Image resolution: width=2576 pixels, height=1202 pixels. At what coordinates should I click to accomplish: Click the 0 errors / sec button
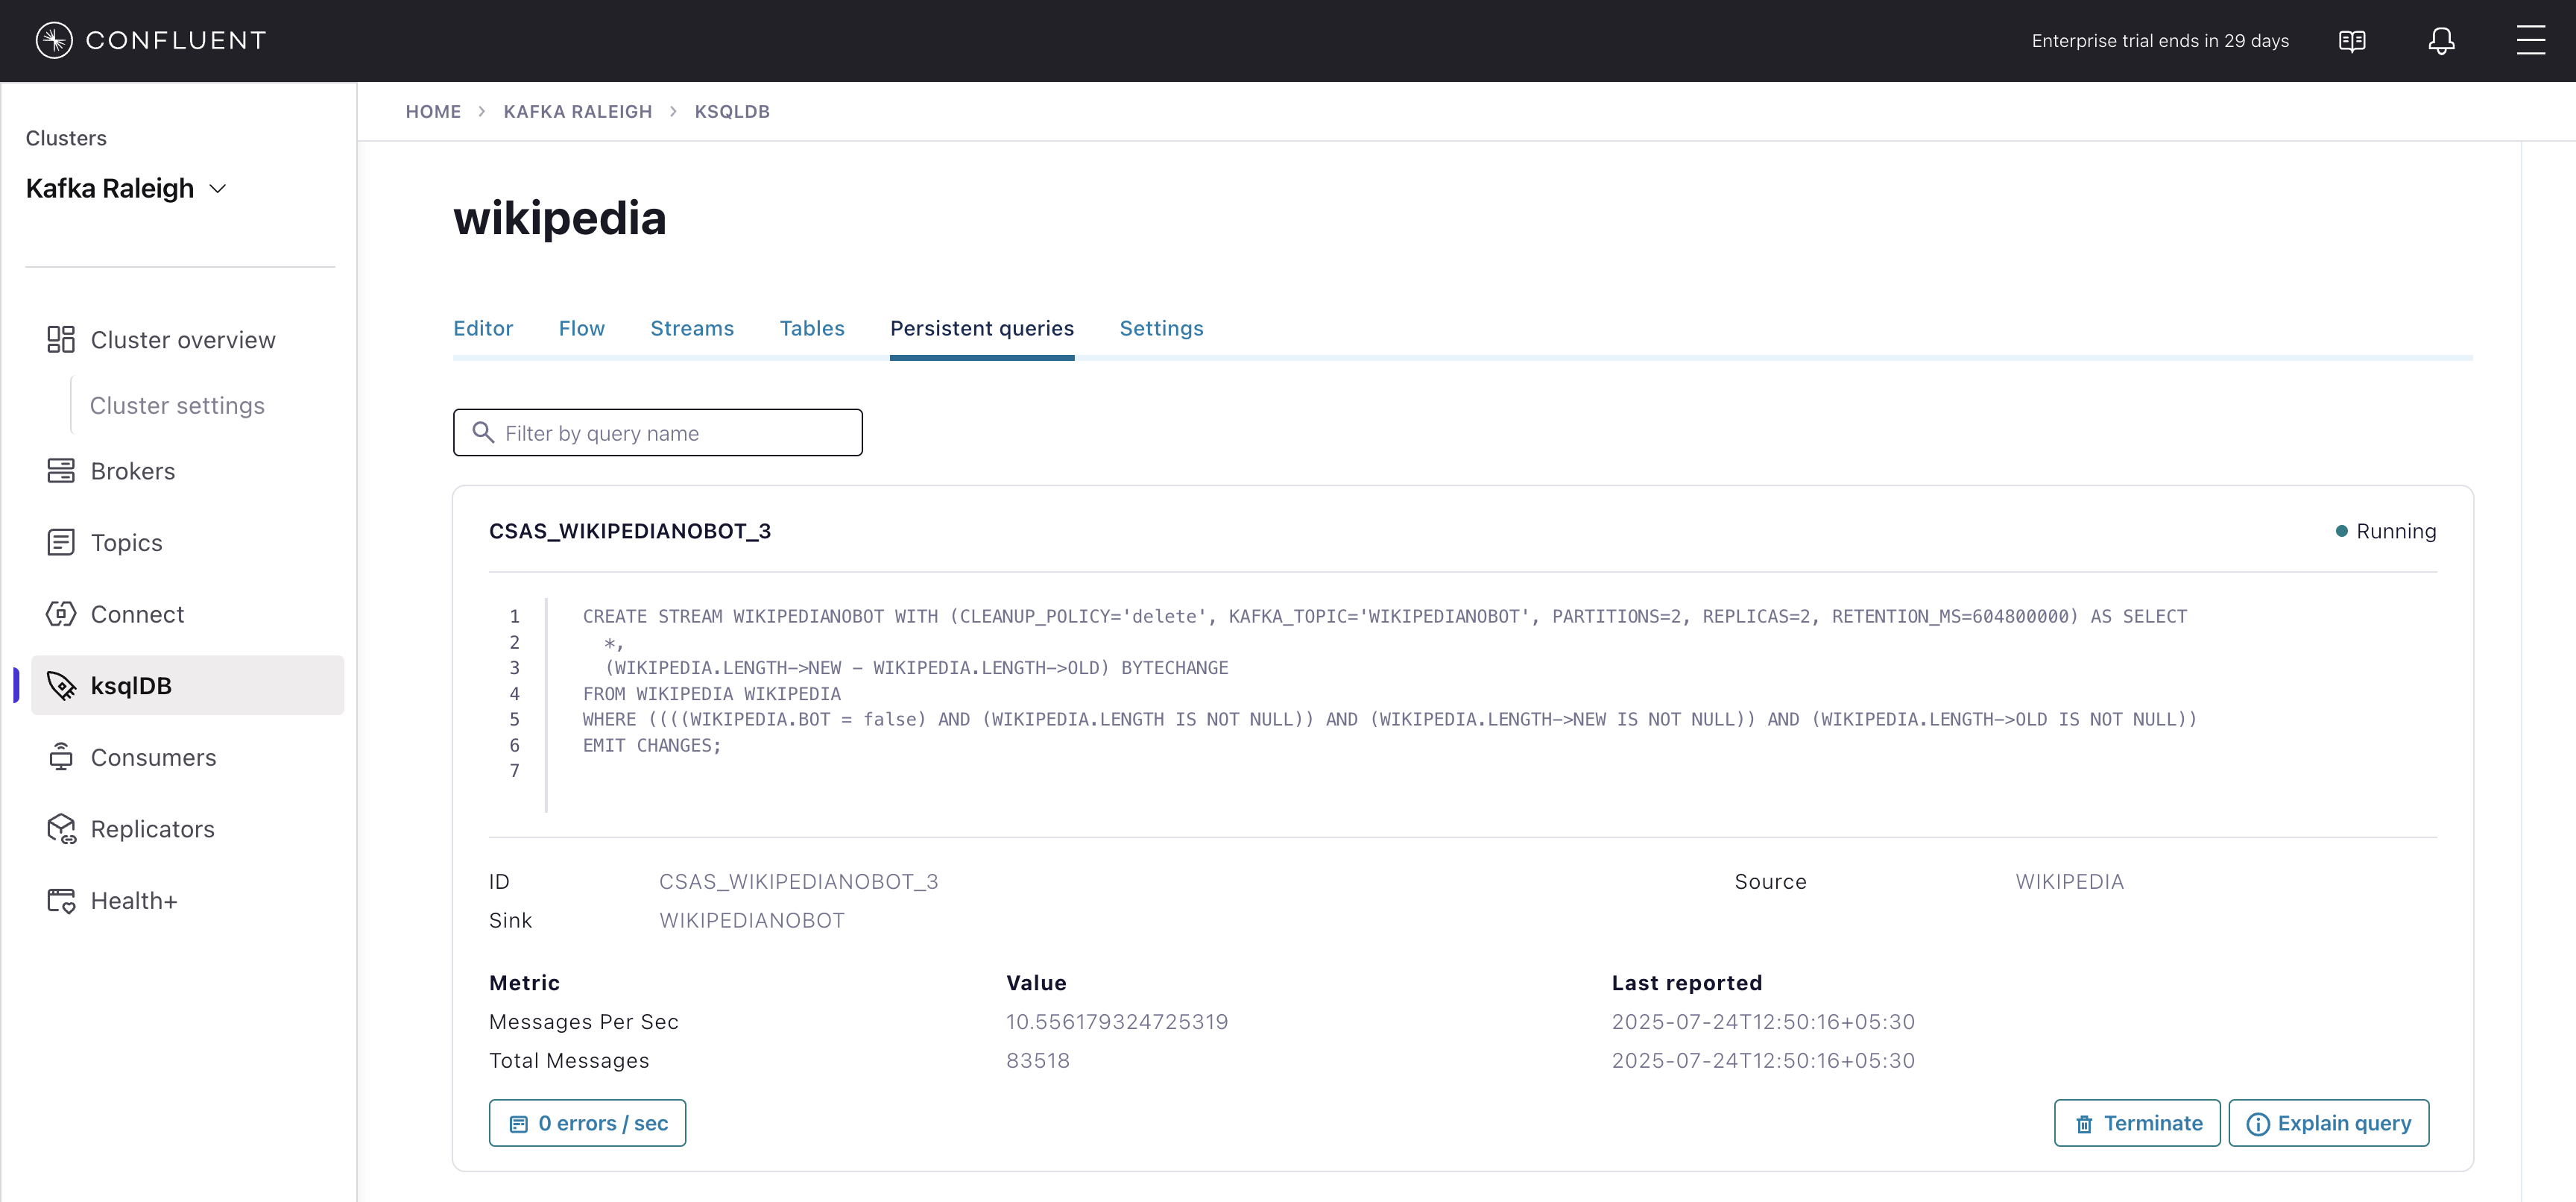(587, 1123)
